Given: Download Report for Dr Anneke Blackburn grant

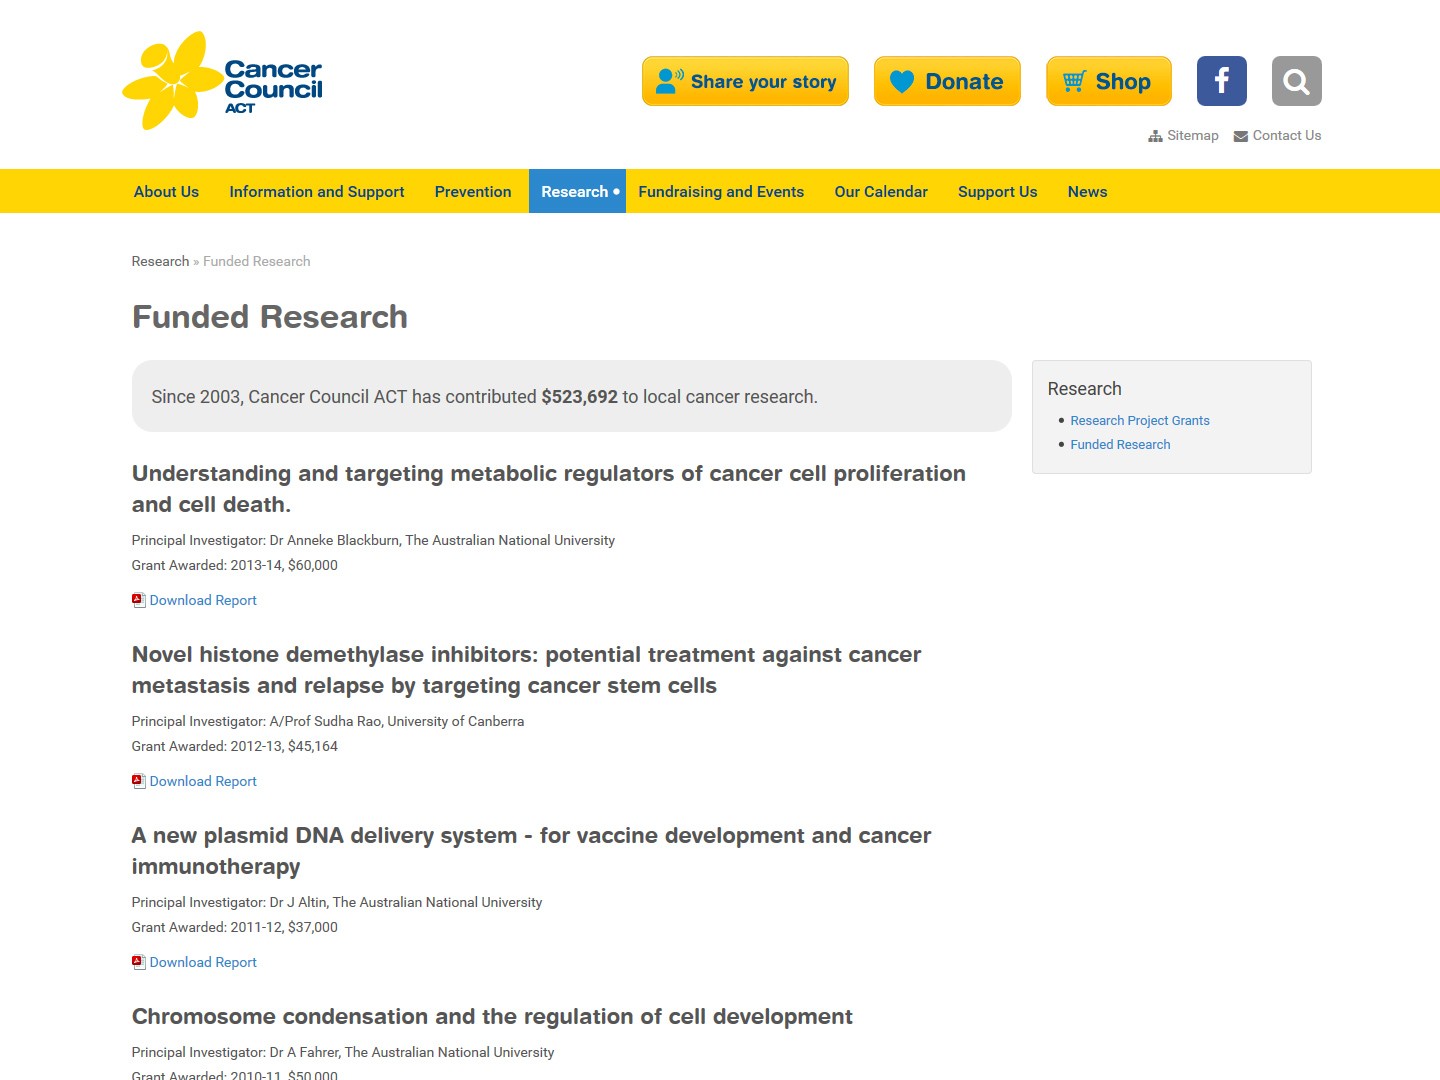Looking at the screenshot, I should [203, 600].
